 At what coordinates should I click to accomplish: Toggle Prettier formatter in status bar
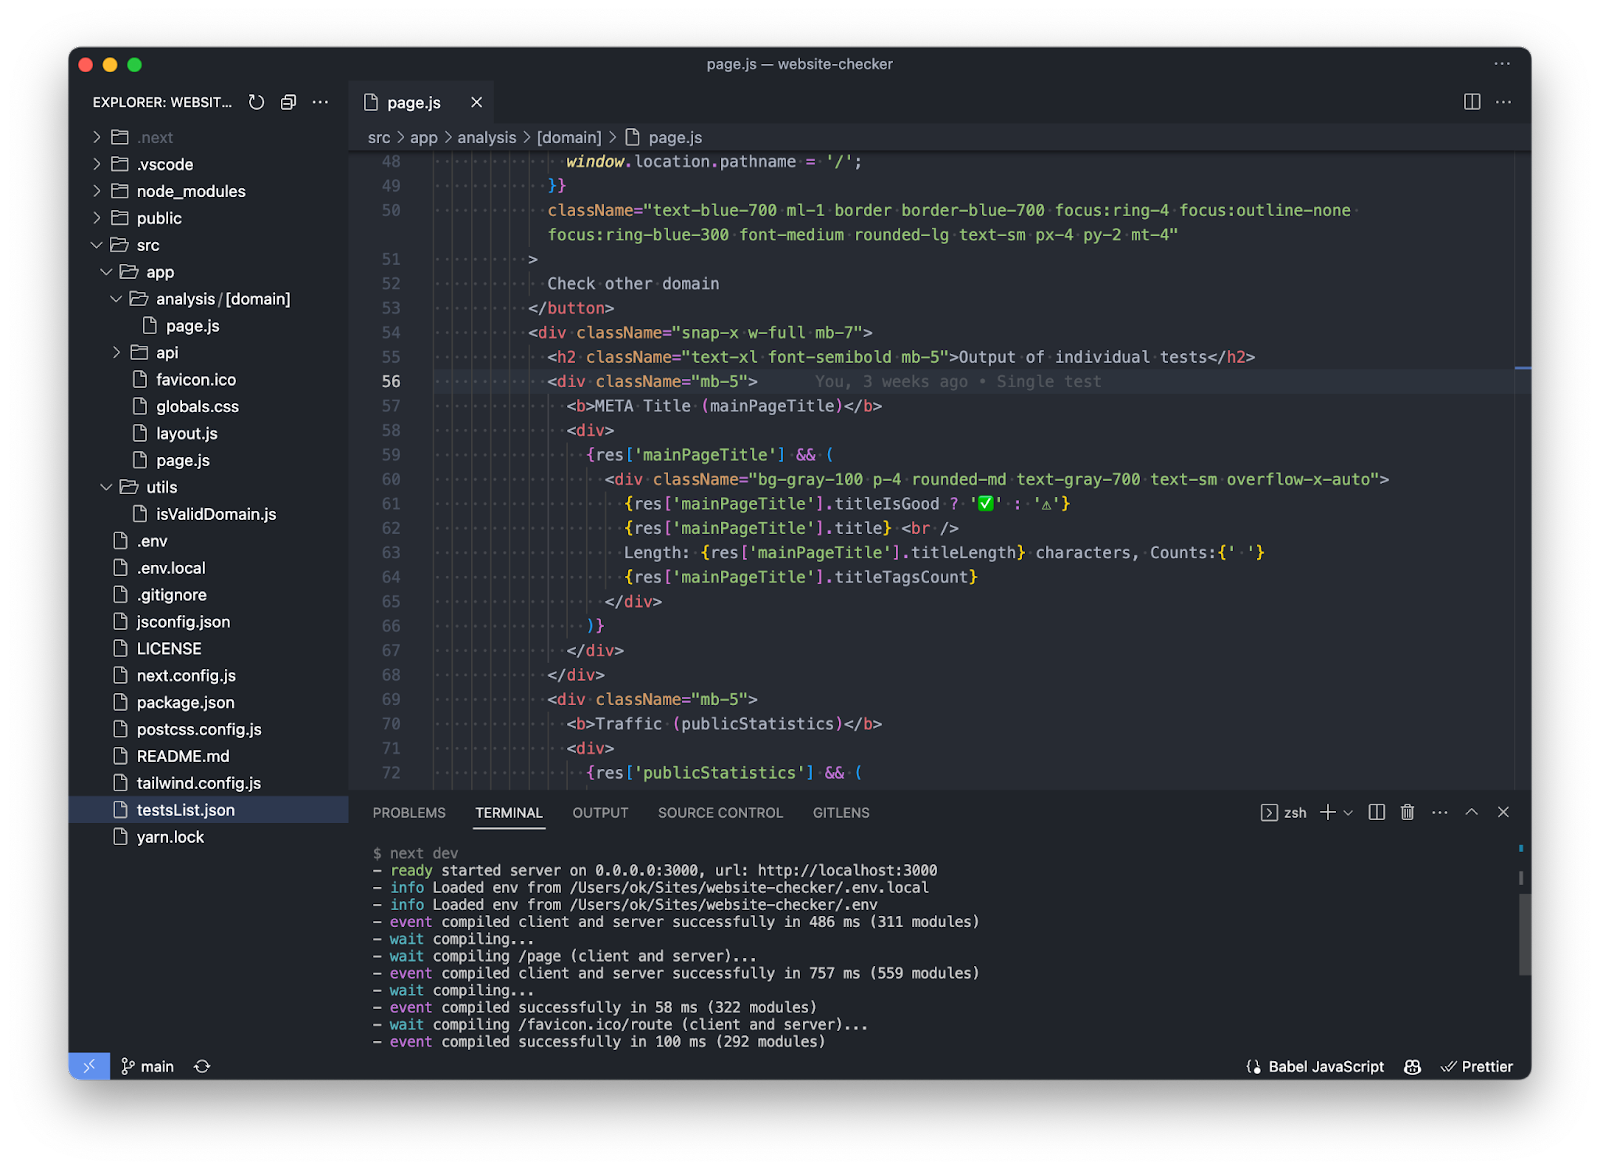[1477, 1066]
